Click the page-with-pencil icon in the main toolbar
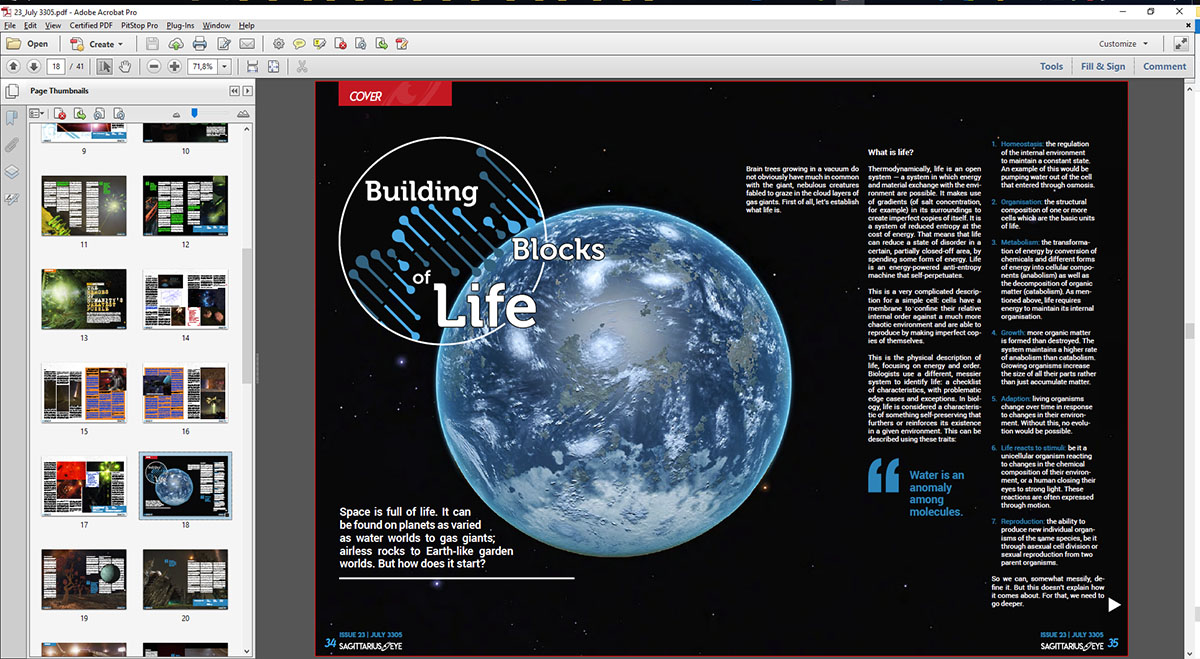 click(x=402, y=44)
